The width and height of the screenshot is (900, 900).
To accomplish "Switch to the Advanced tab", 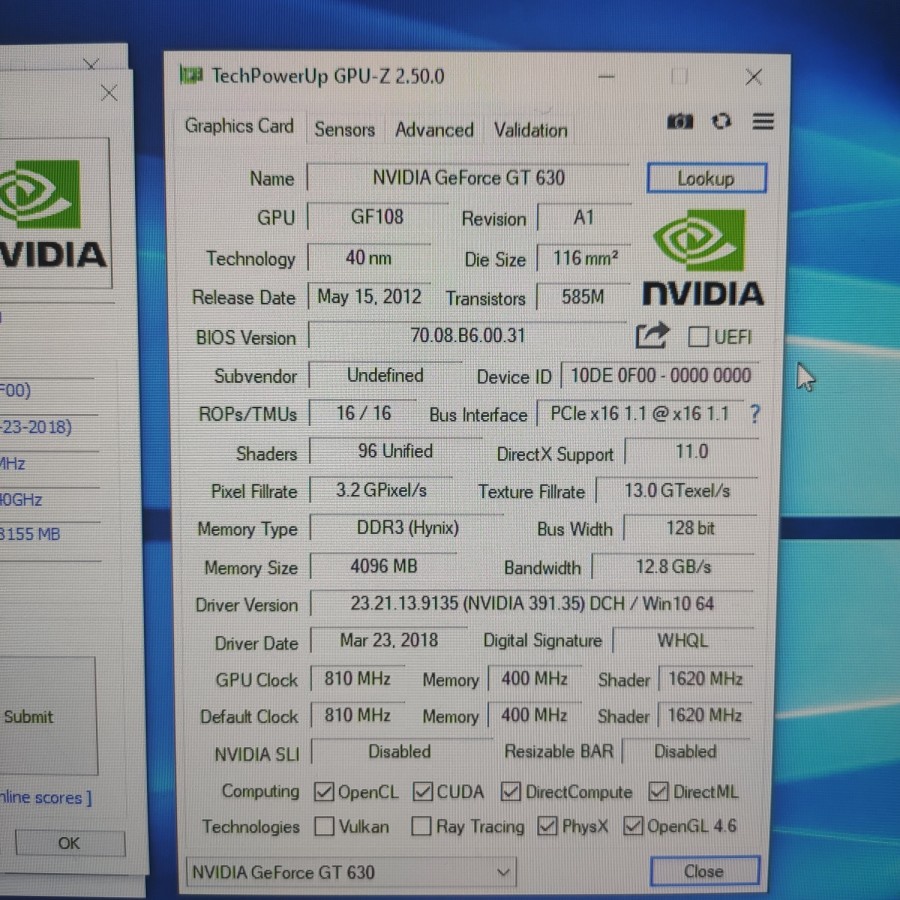I will [434, 130].
